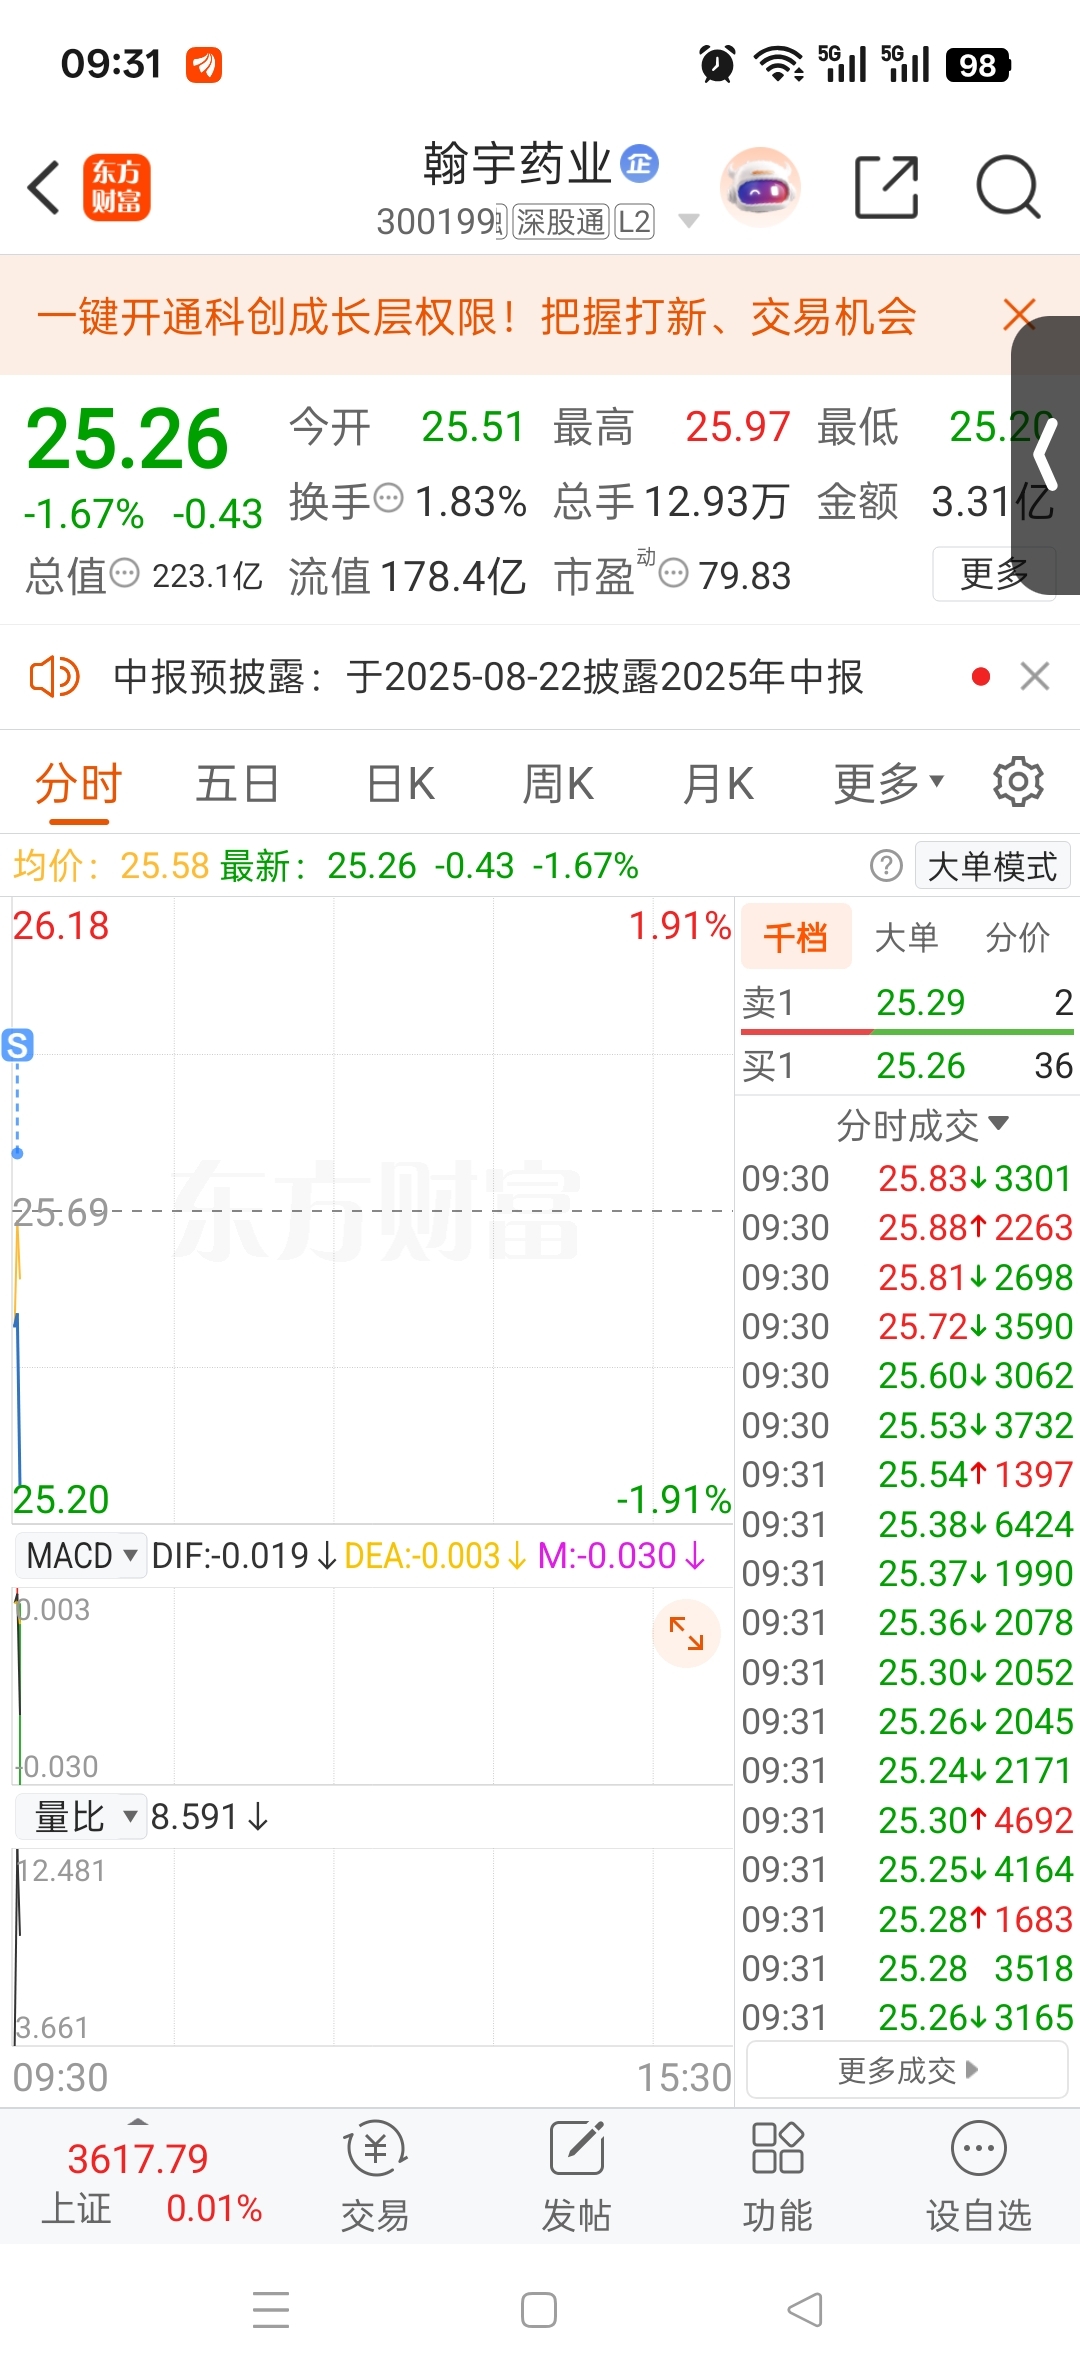Tap the 深股通 tag
Viewport: 1080px width, 2376px height.
561,221
